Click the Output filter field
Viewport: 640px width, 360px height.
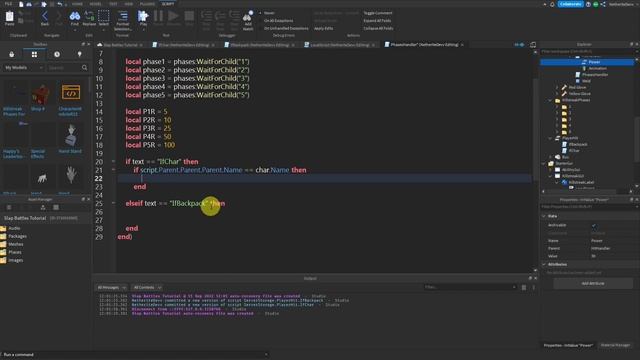[470, 287]
